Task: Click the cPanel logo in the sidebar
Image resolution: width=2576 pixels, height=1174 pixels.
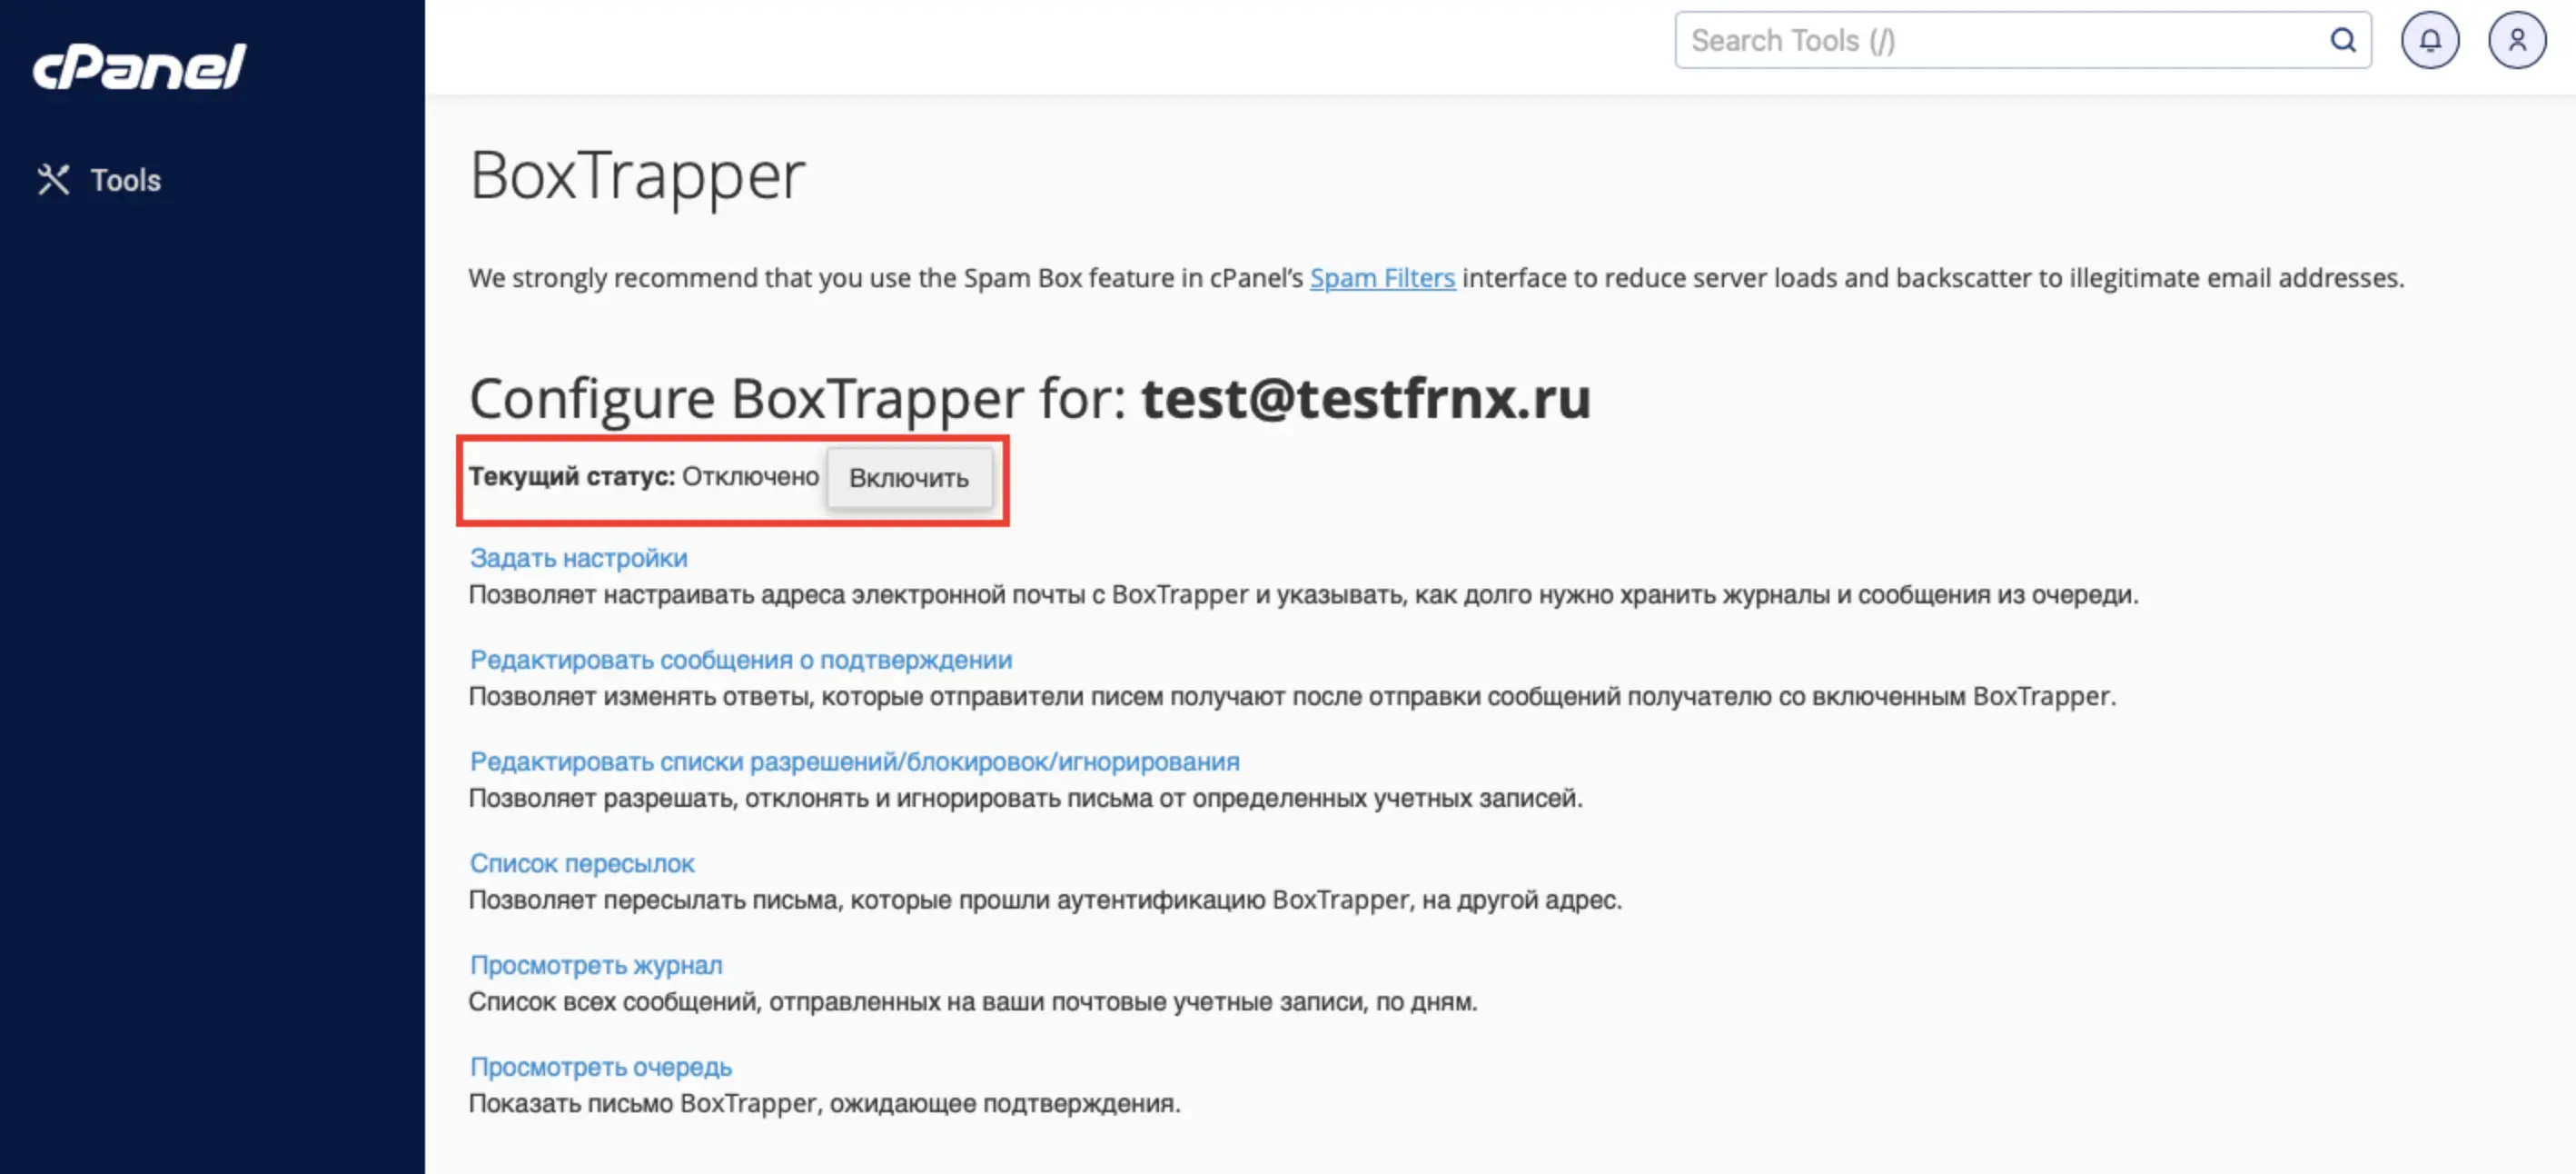Action: (x=140, y=66)
